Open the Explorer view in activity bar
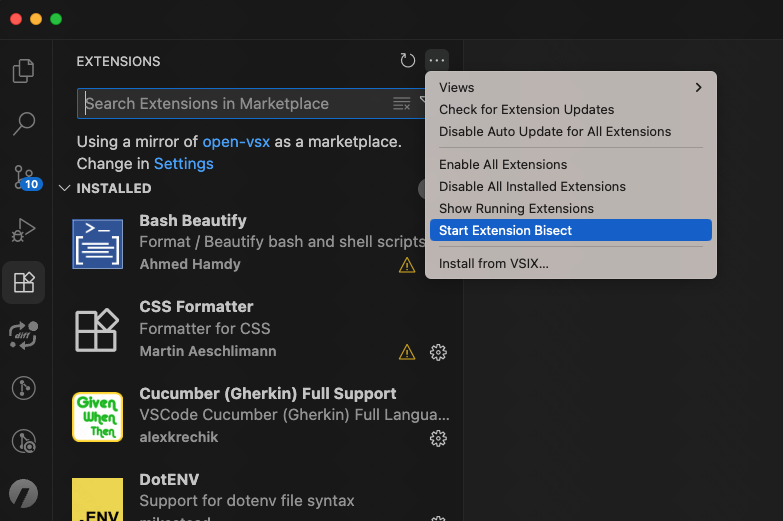783x521 pixels. click(24, 72)
